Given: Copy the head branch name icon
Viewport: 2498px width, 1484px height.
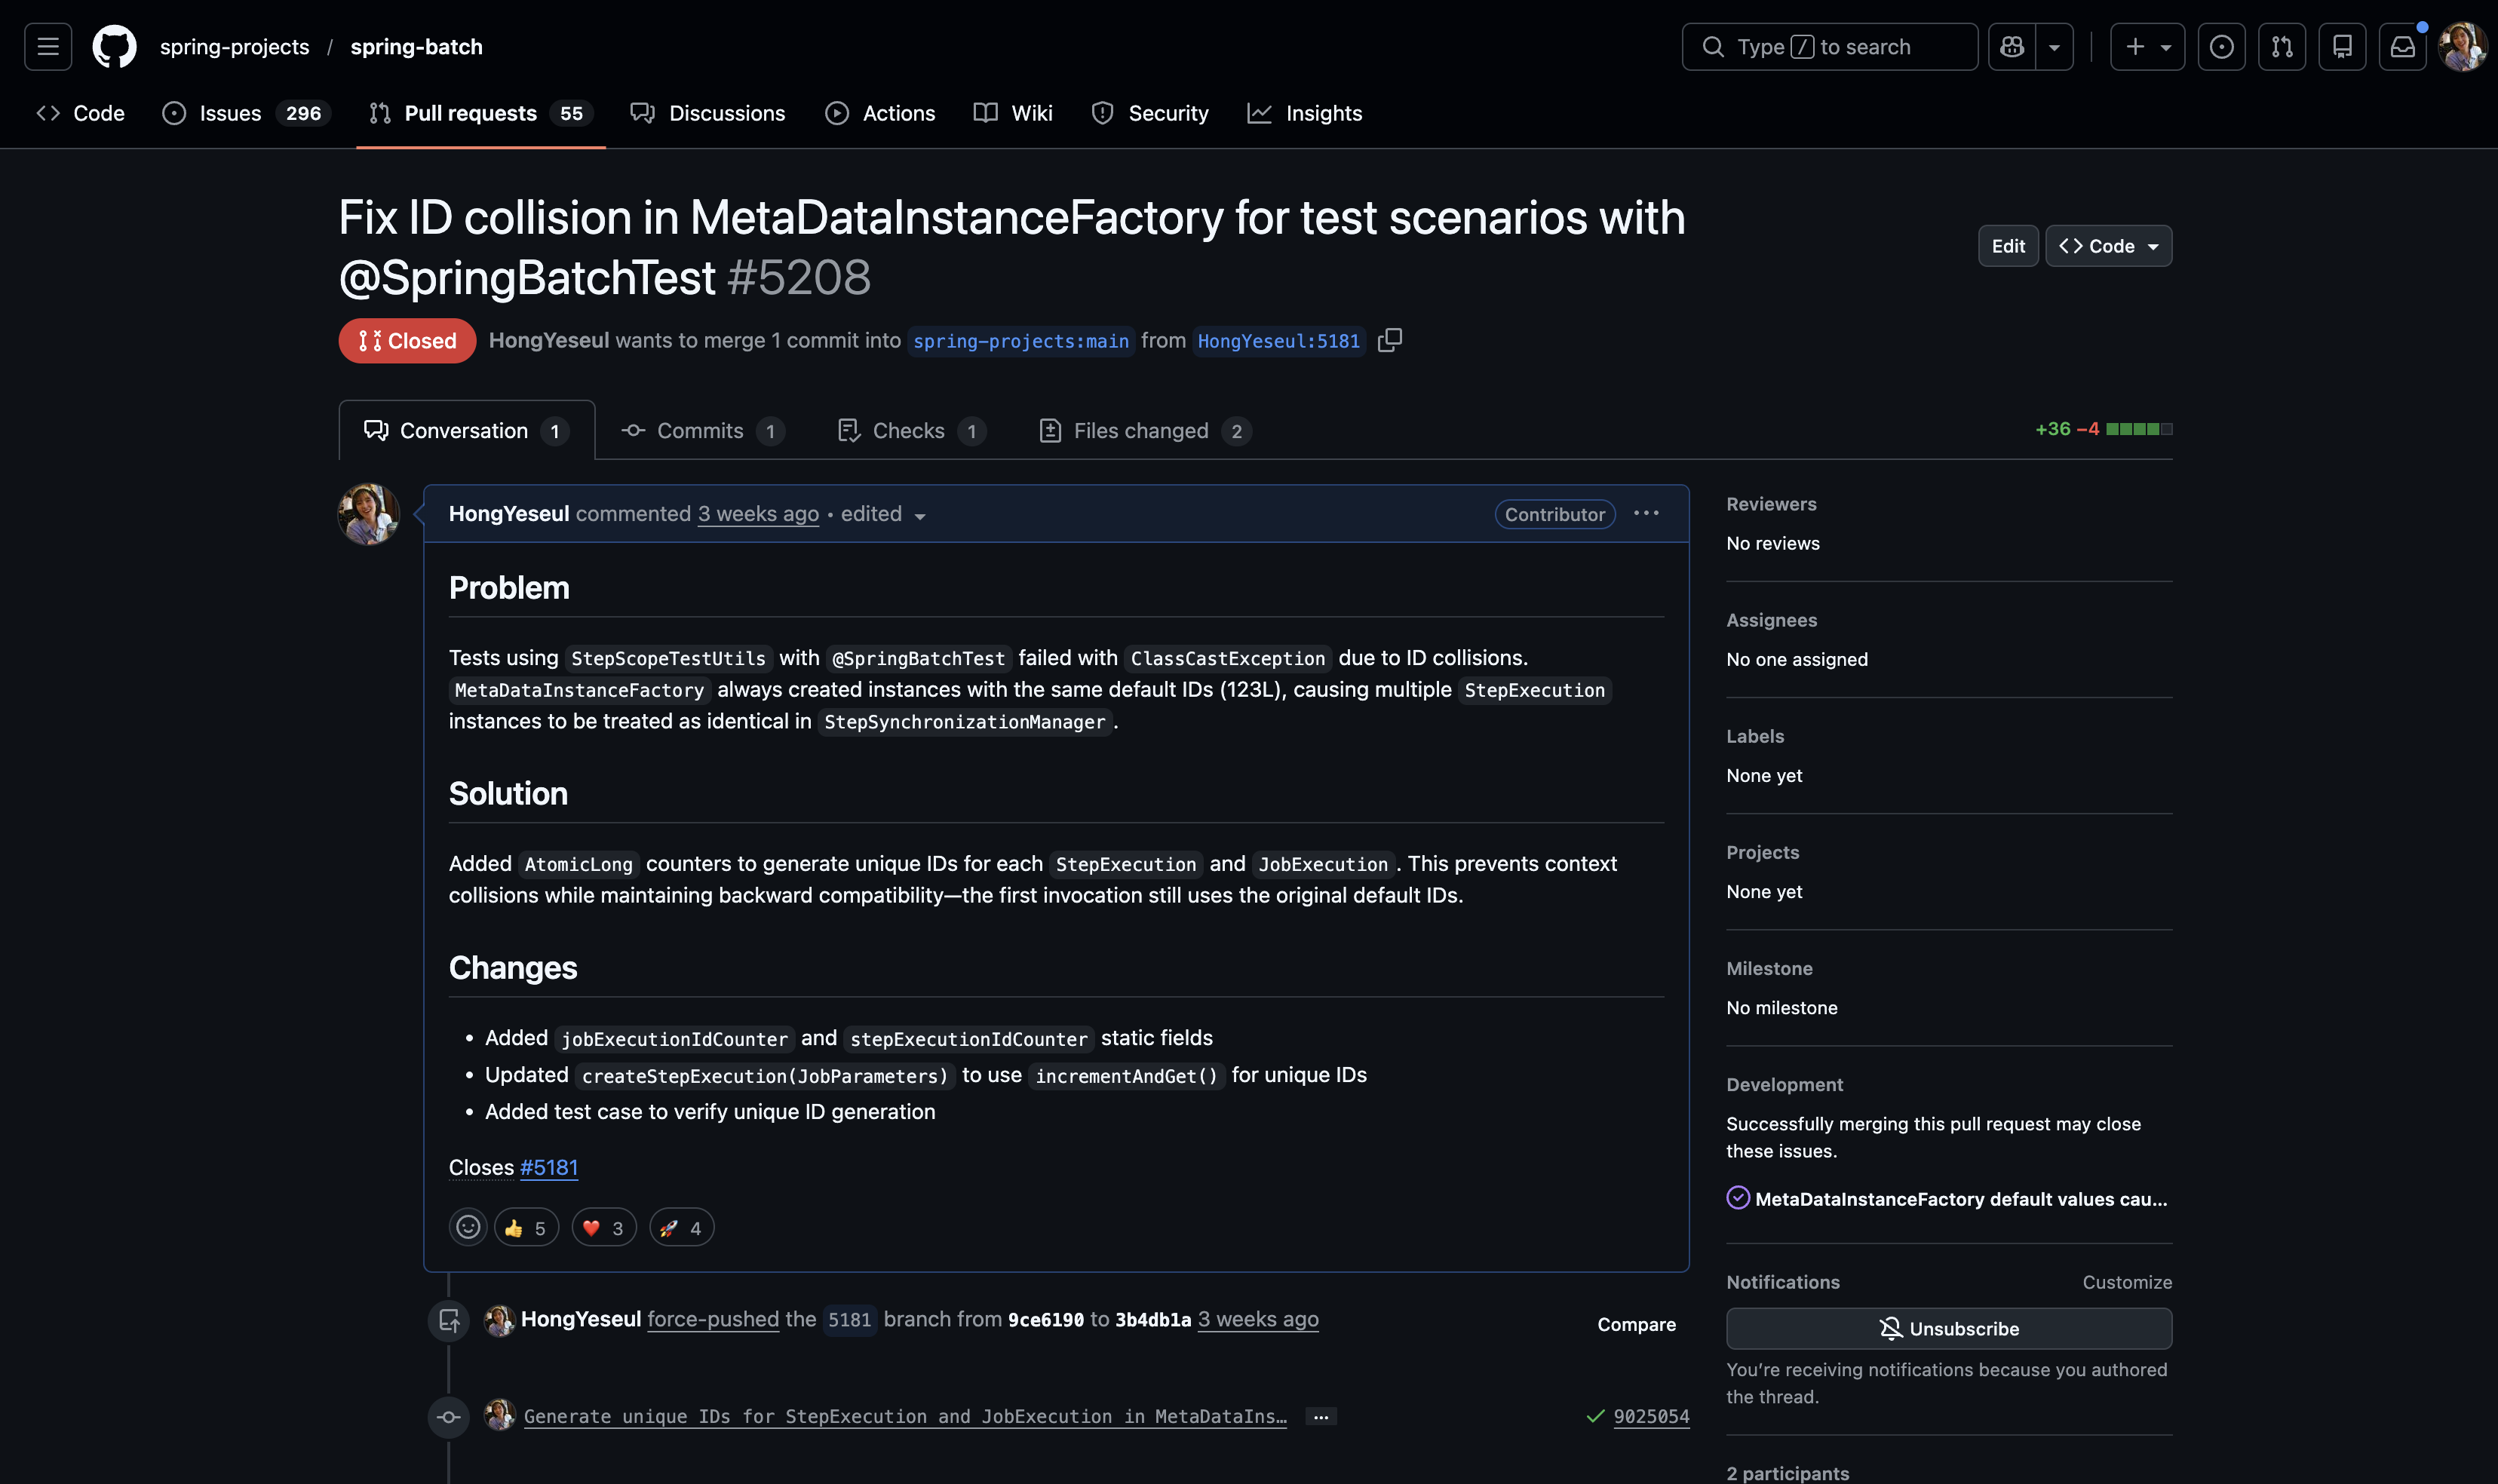Looking at the screenshot, I should pyautogui.click(x=1390, y=340).
